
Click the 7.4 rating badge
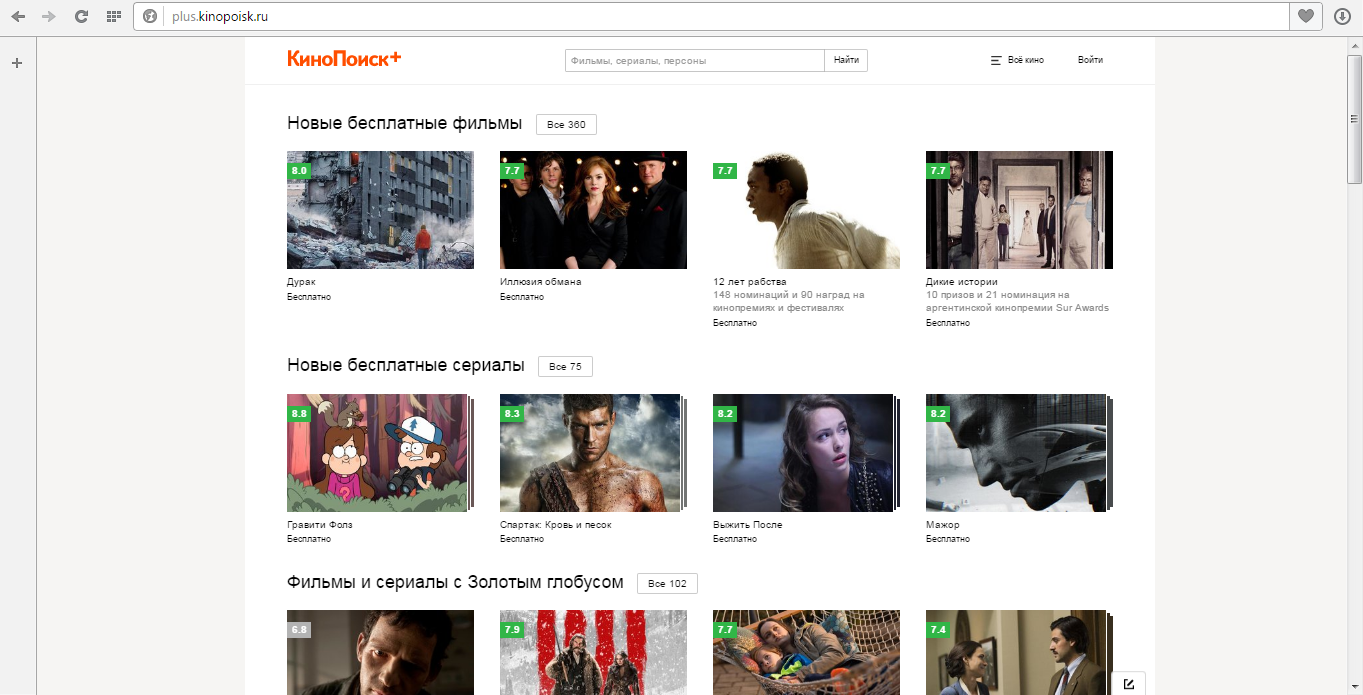pos(938,630)
